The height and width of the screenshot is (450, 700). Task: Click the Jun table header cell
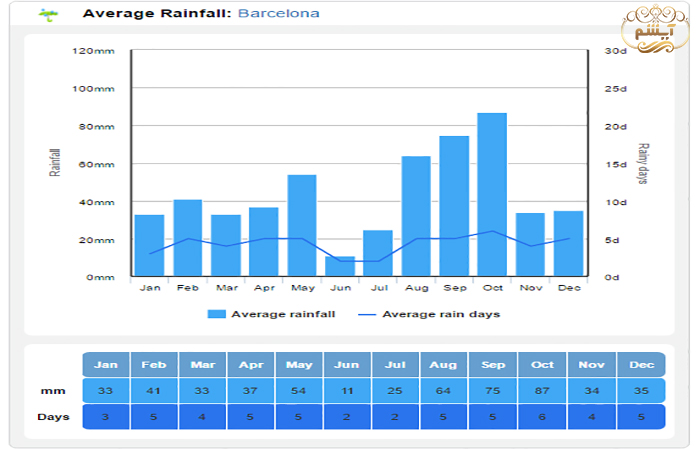(348, 365)
